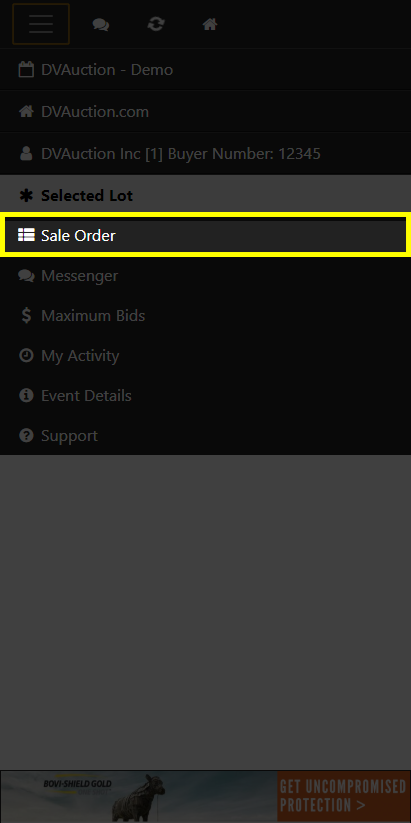
Task: Open the Messenger menu item
Action: (205, 276)
